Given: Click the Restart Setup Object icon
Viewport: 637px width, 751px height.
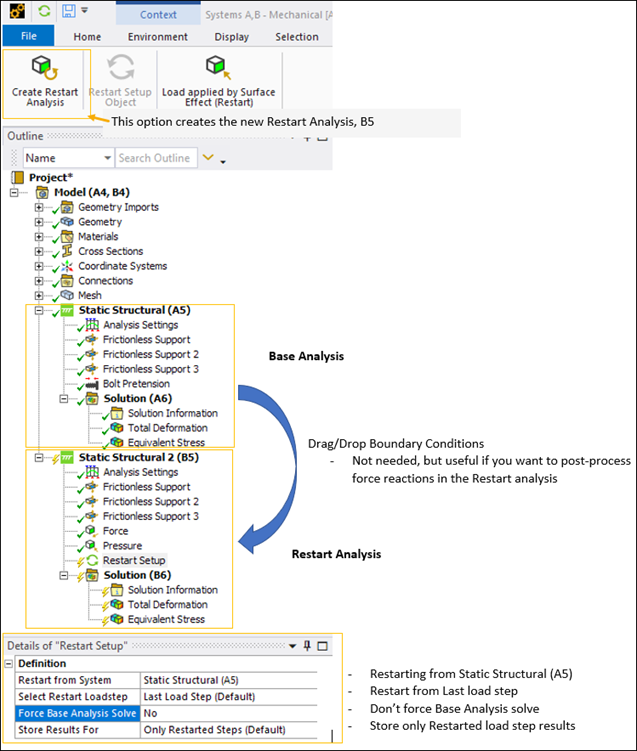Looking at the screenshot, I should (120, 67).
